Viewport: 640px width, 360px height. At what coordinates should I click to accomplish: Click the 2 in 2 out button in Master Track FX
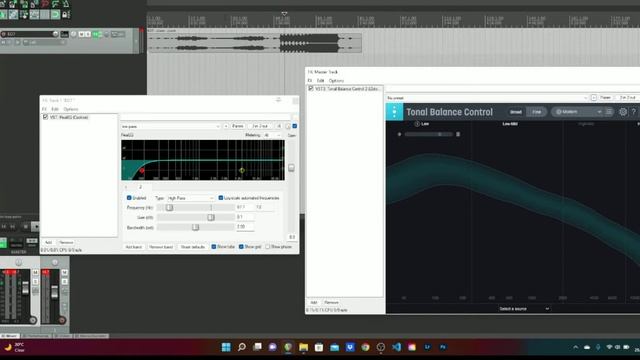(x=627, y=98)
